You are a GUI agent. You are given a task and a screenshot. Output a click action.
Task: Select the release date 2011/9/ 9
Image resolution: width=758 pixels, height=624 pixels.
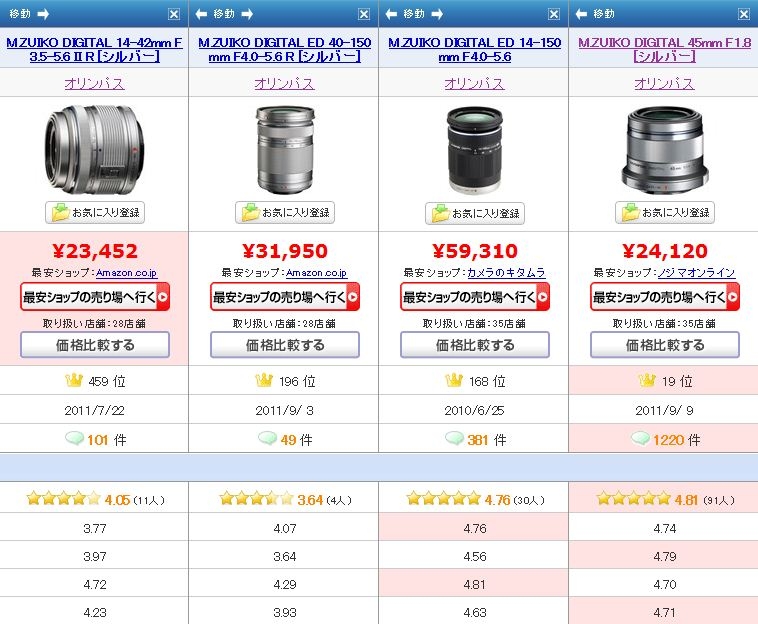pos(664,410)
